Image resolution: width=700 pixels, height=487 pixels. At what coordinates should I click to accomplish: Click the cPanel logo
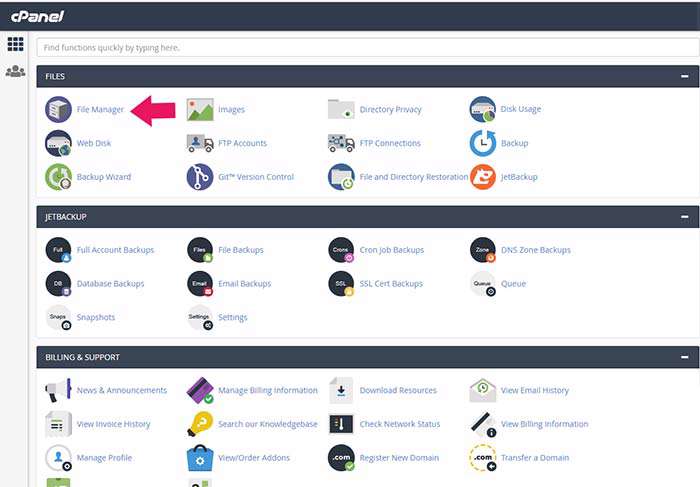38,17
